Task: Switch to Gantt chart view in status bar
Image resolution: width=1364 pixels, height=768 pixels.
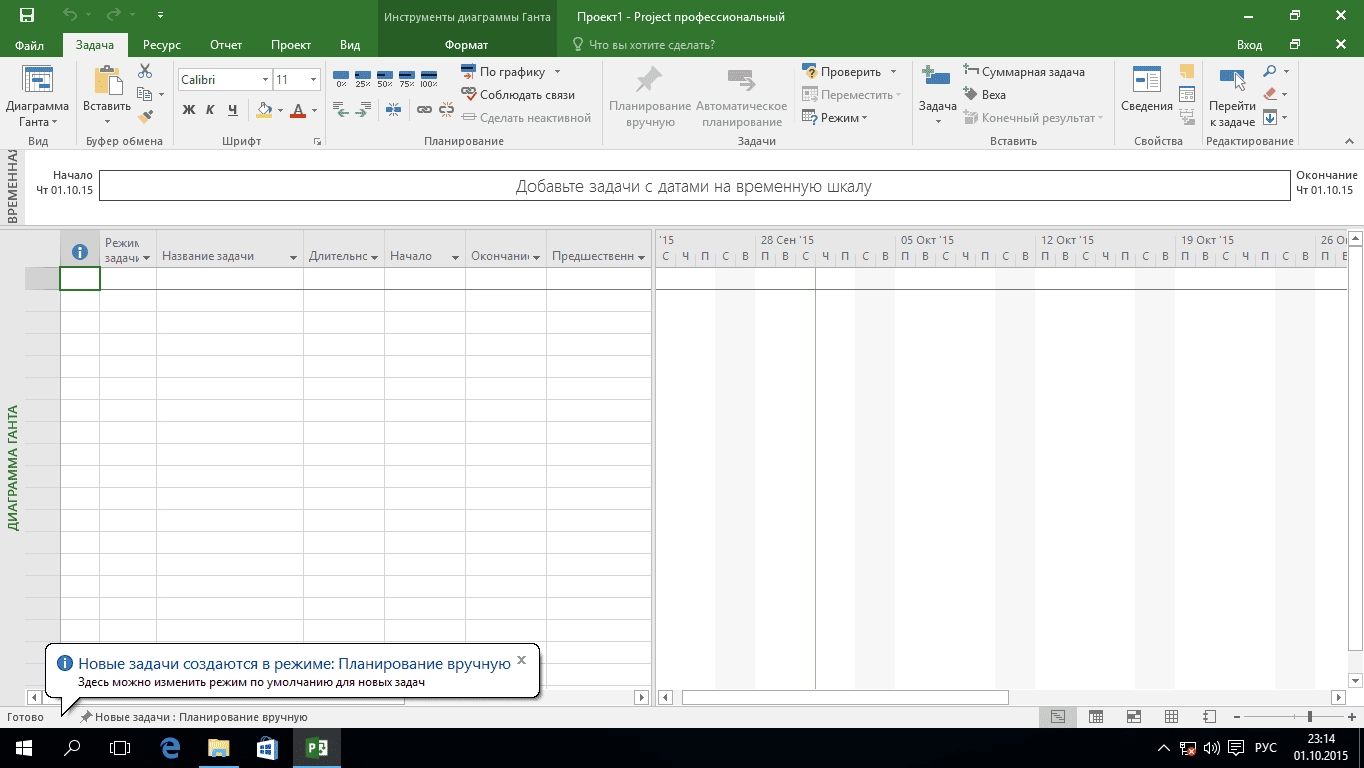Action: click(x=1058, y=717)
